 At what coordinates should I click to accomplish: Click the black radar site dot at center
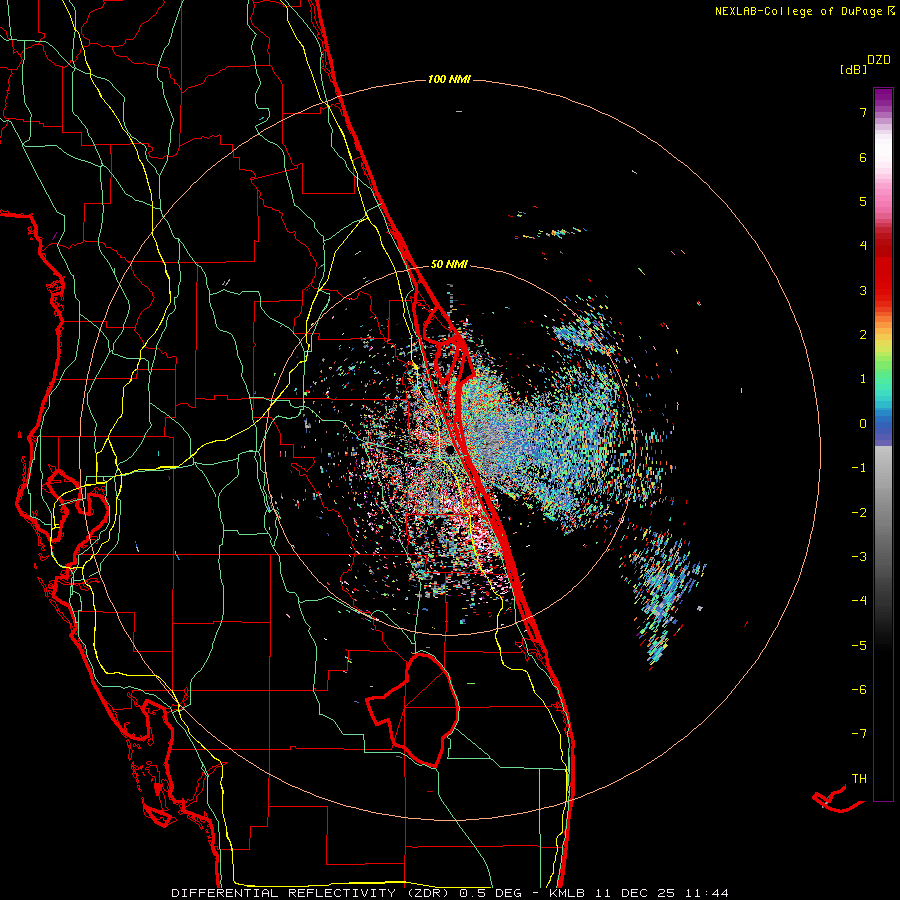point(449,451)
